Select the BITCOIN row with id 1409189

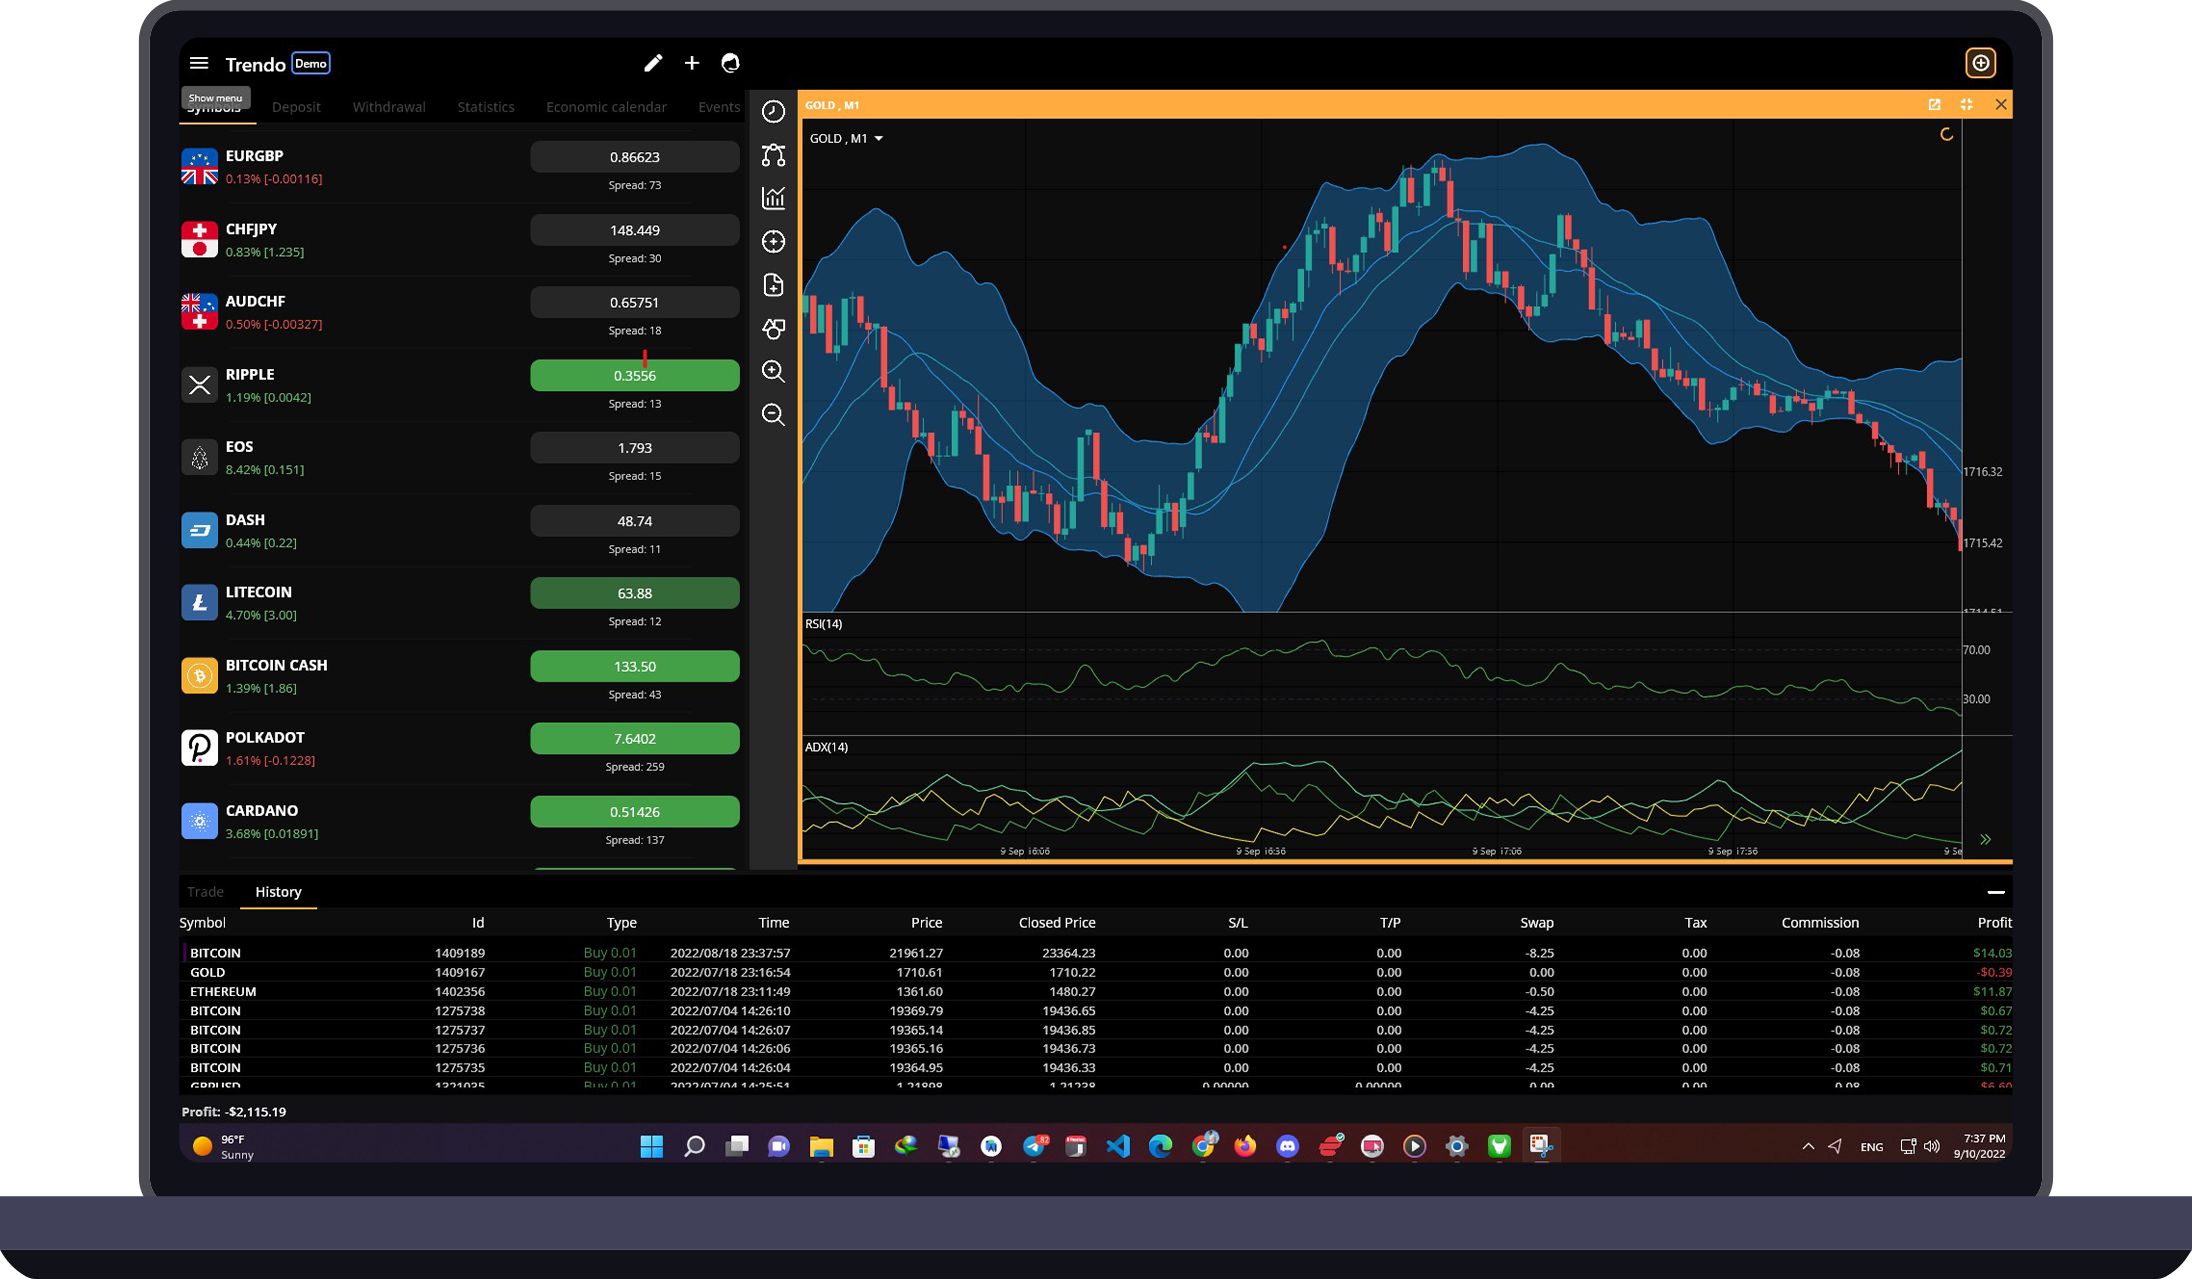click(1095, 953)
